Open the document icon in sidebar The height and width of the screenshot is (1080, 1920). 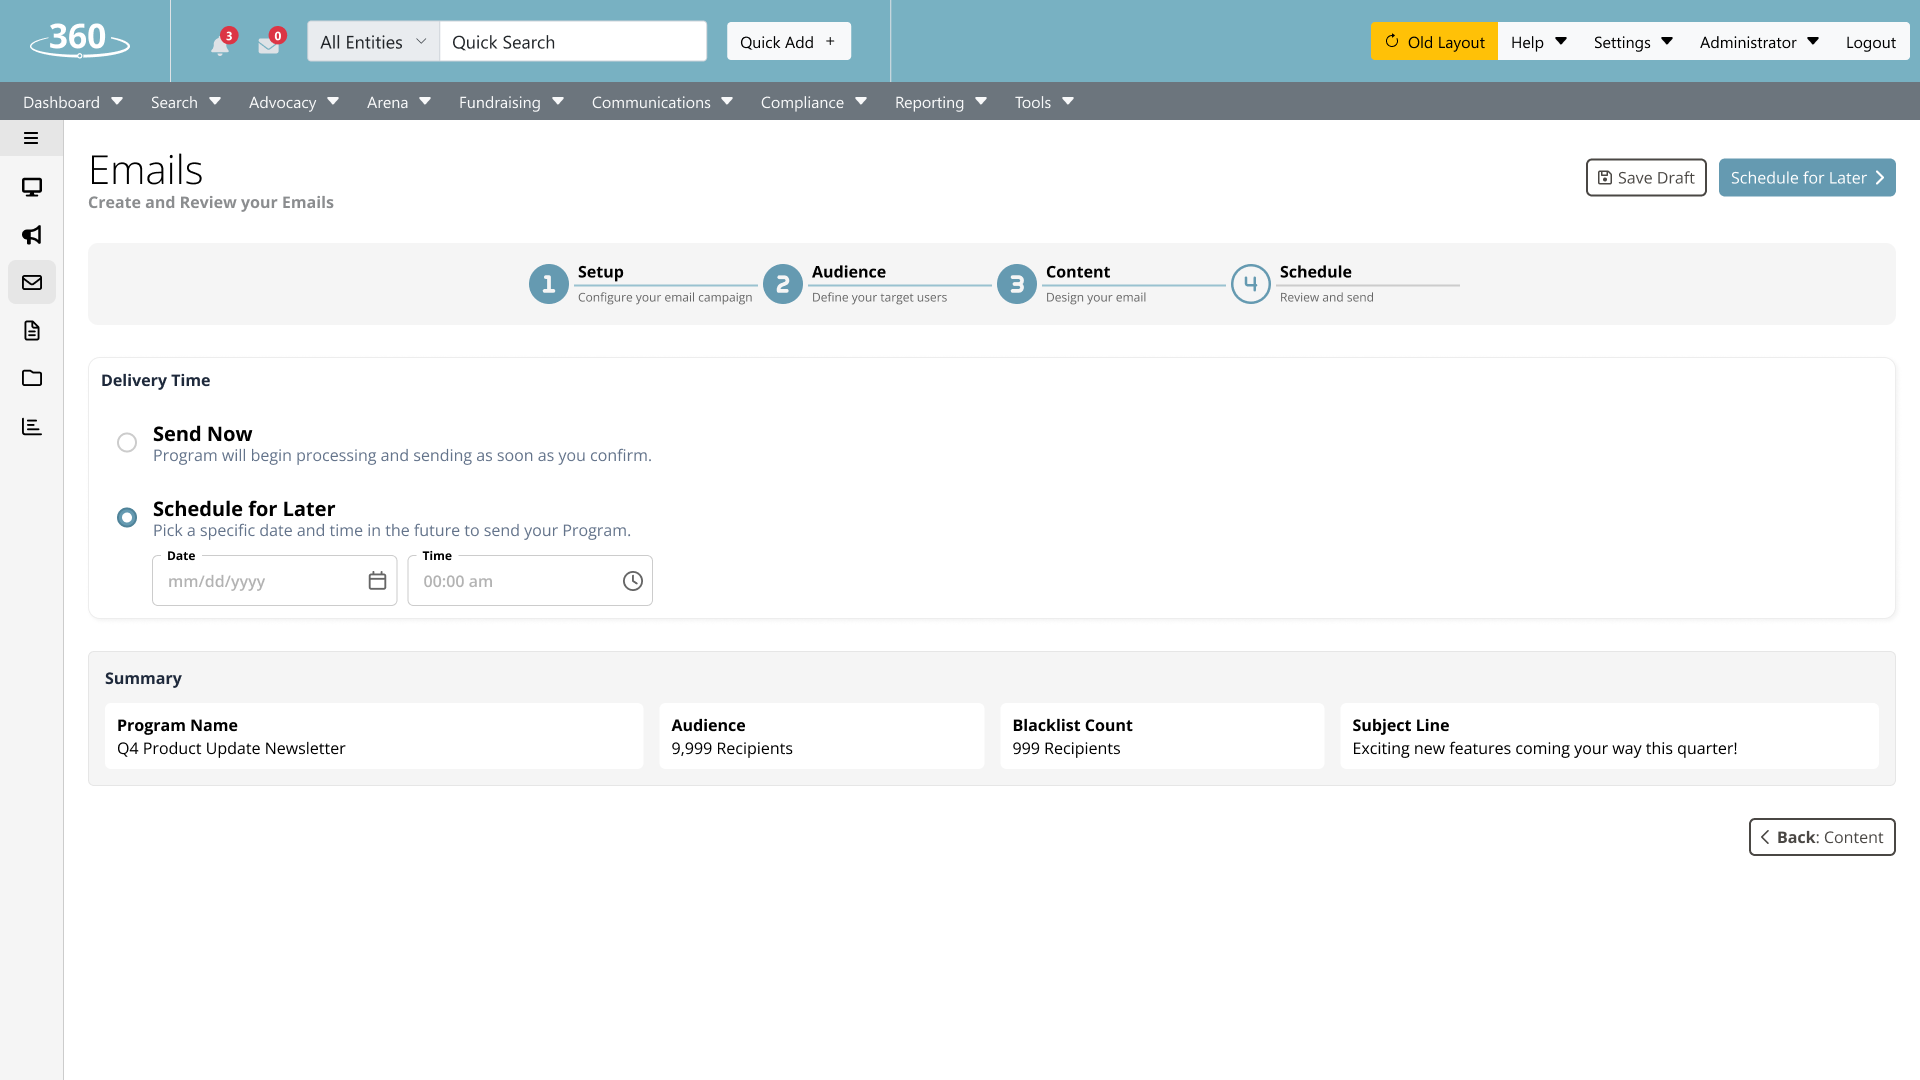[32, 331]
